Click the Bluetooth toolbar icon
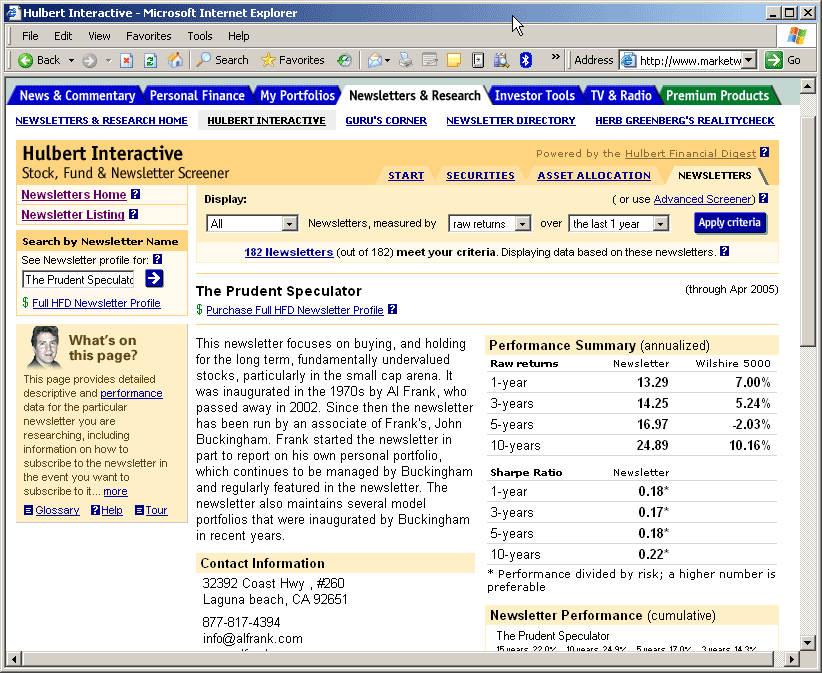Screen dimensions: 822x673 pos(526,60)
